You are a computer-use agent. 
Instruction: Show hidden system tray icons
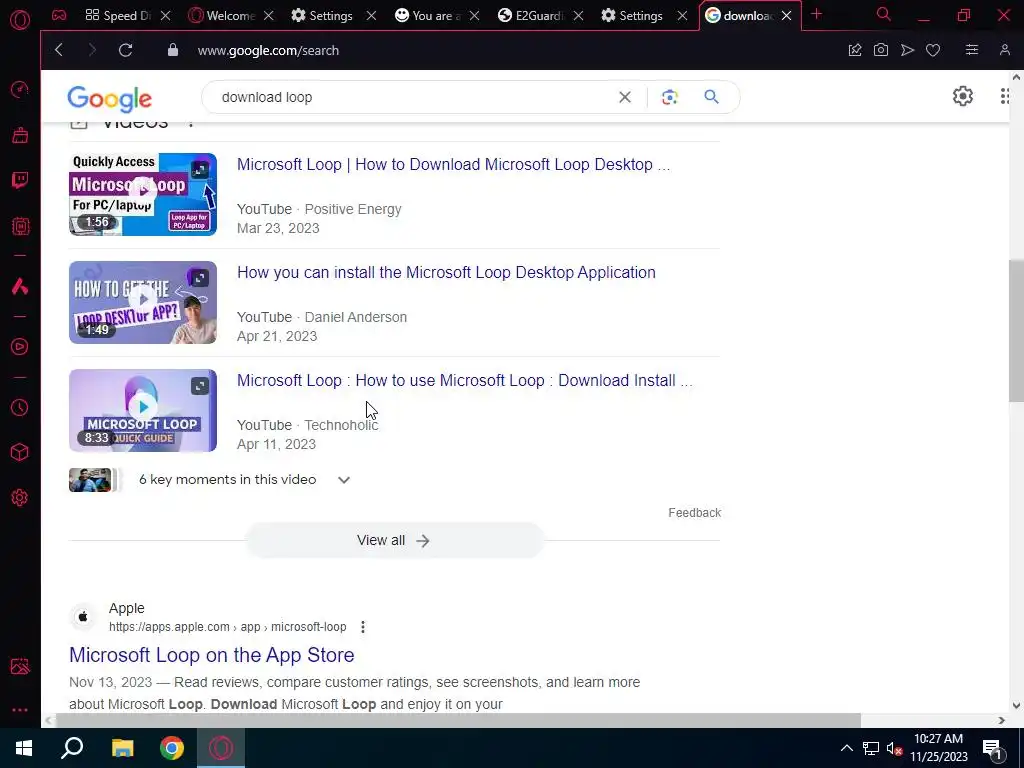[x=846, y=748]
